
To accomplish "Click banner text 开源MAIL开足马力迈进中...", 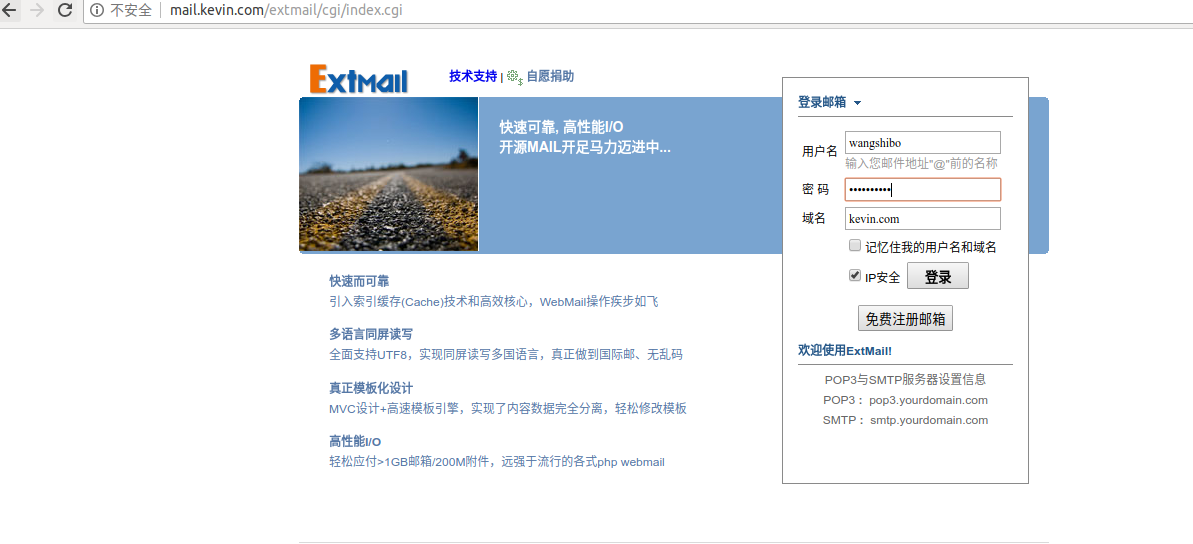I will coord(585,147).
